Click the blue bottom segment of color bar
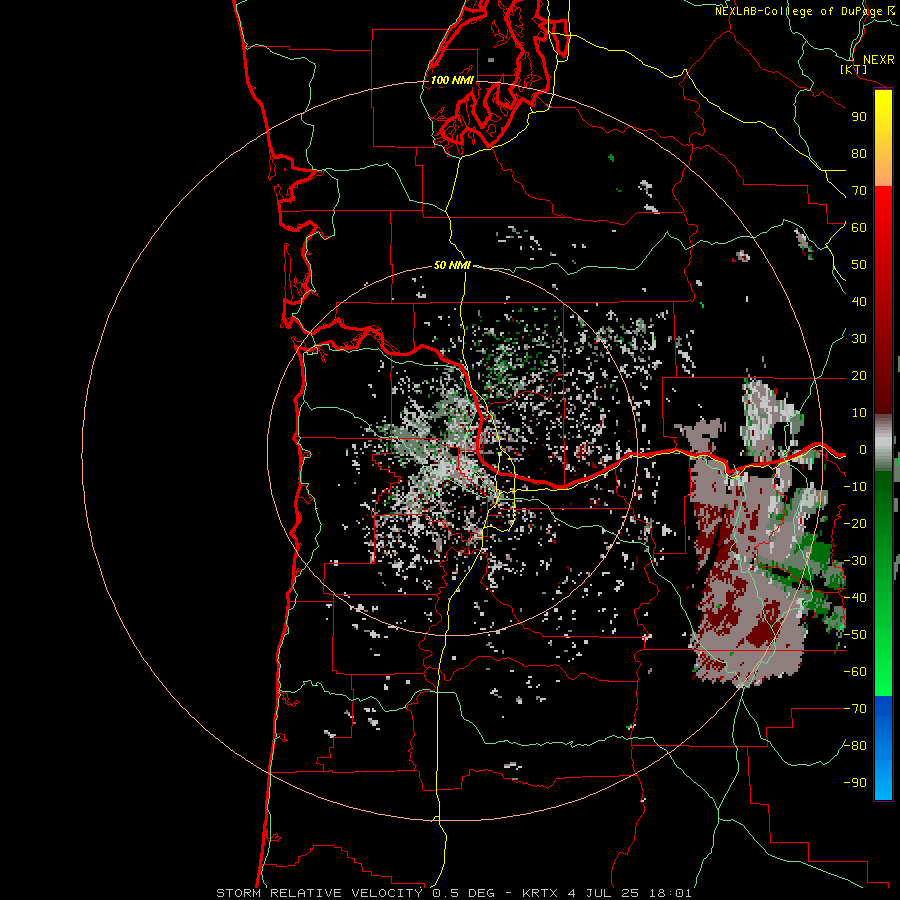The image size is (900, 900). 883,748
